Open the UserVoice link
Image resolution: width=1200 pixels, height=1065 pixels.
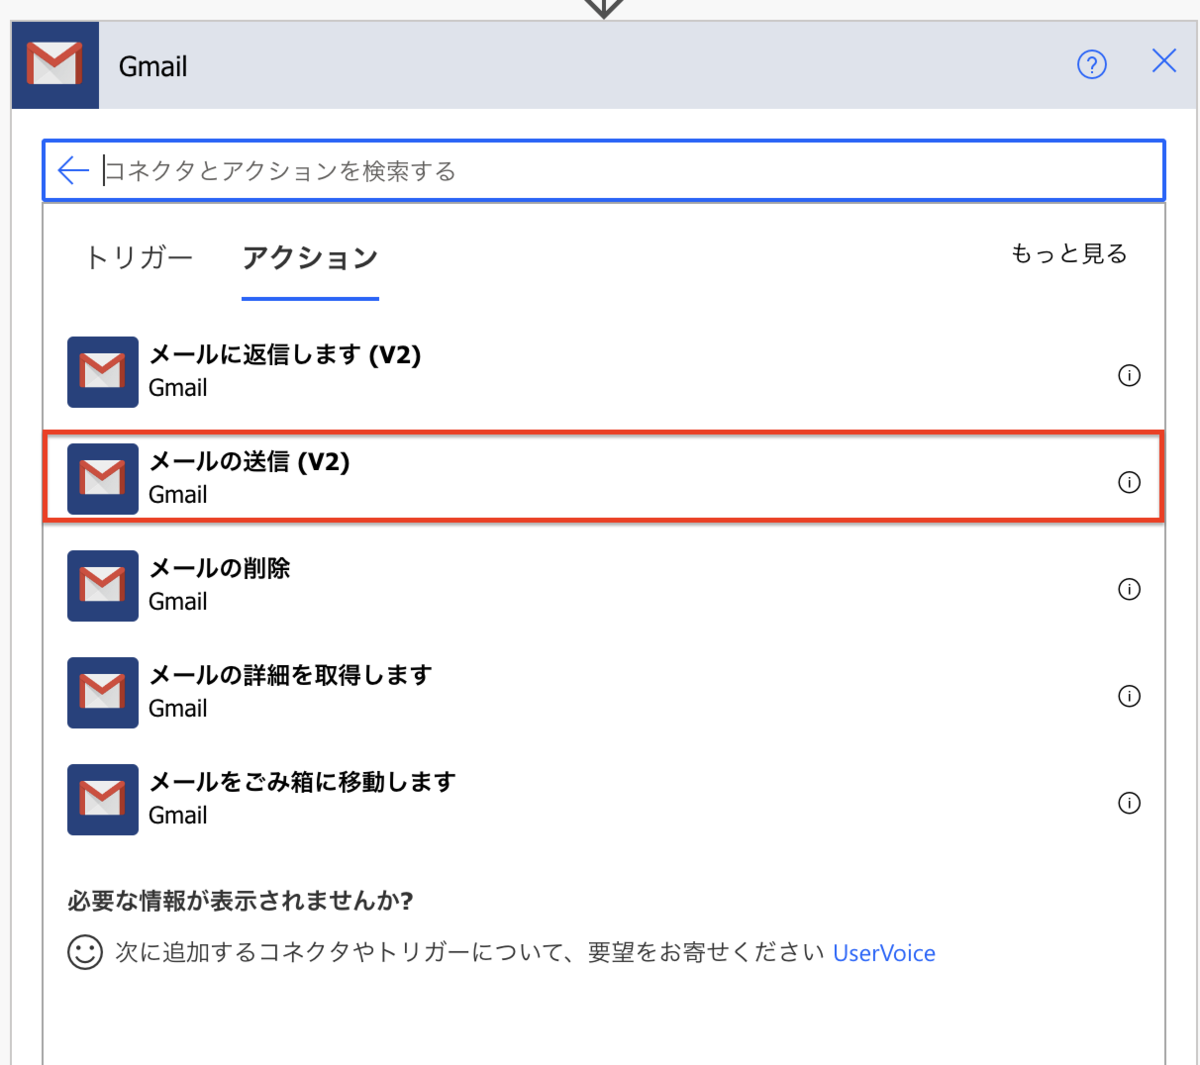[884, 953]
